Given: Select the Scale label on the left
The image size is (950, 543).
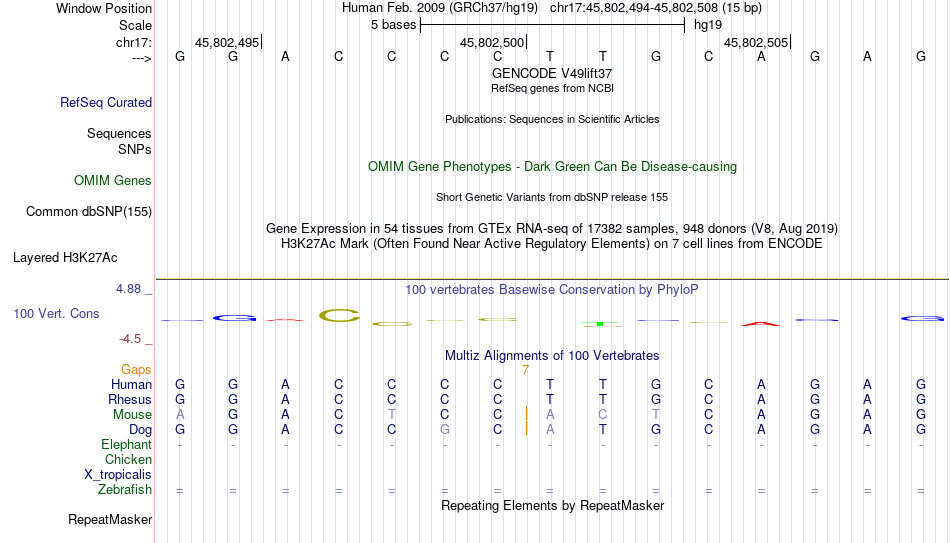Looking at the screenshot, I should (x=136, y=25).
